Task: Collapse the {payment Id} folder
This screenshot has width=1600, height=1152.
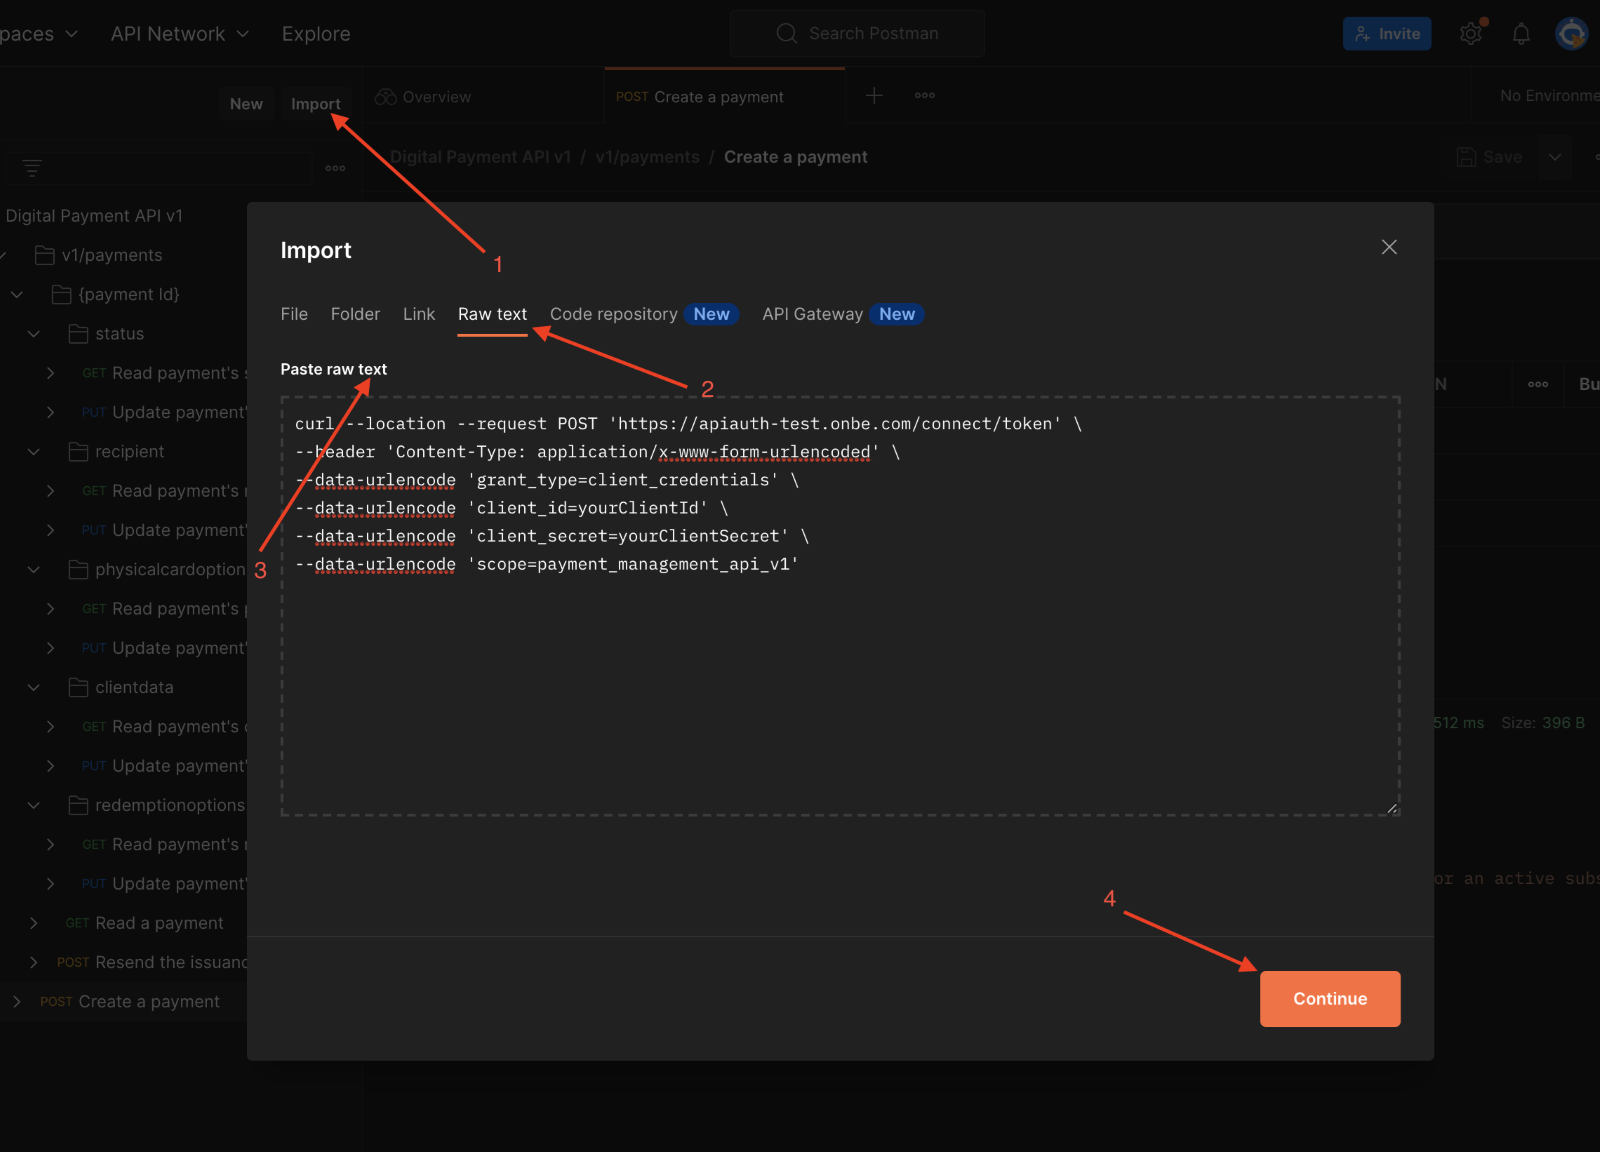Action: coord(17,294)
